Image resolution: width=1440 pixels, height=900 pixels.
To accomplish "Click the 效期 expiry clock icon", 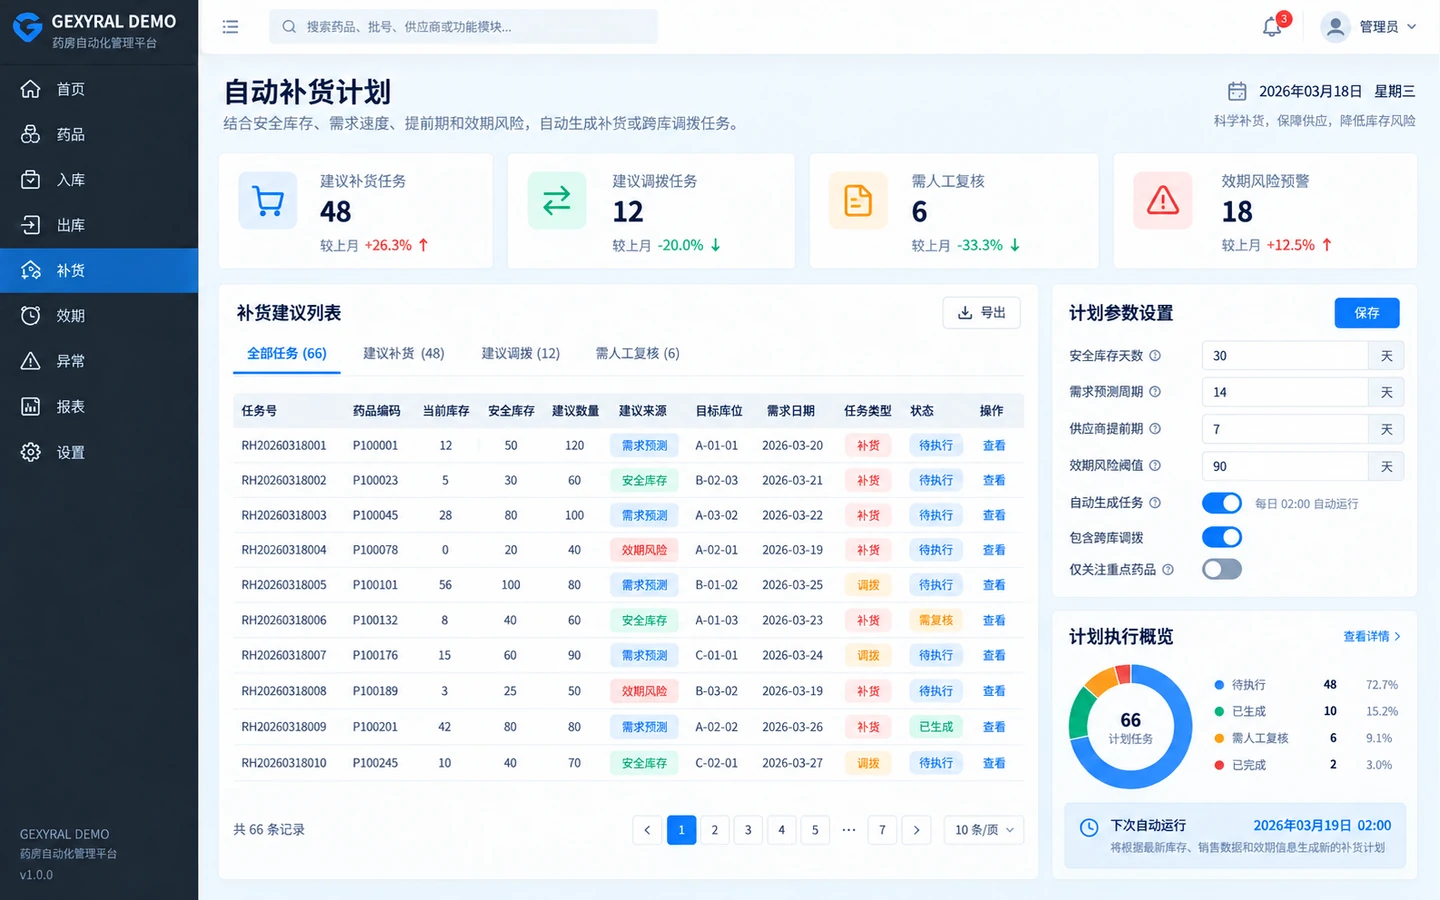I will coord(31,316).
